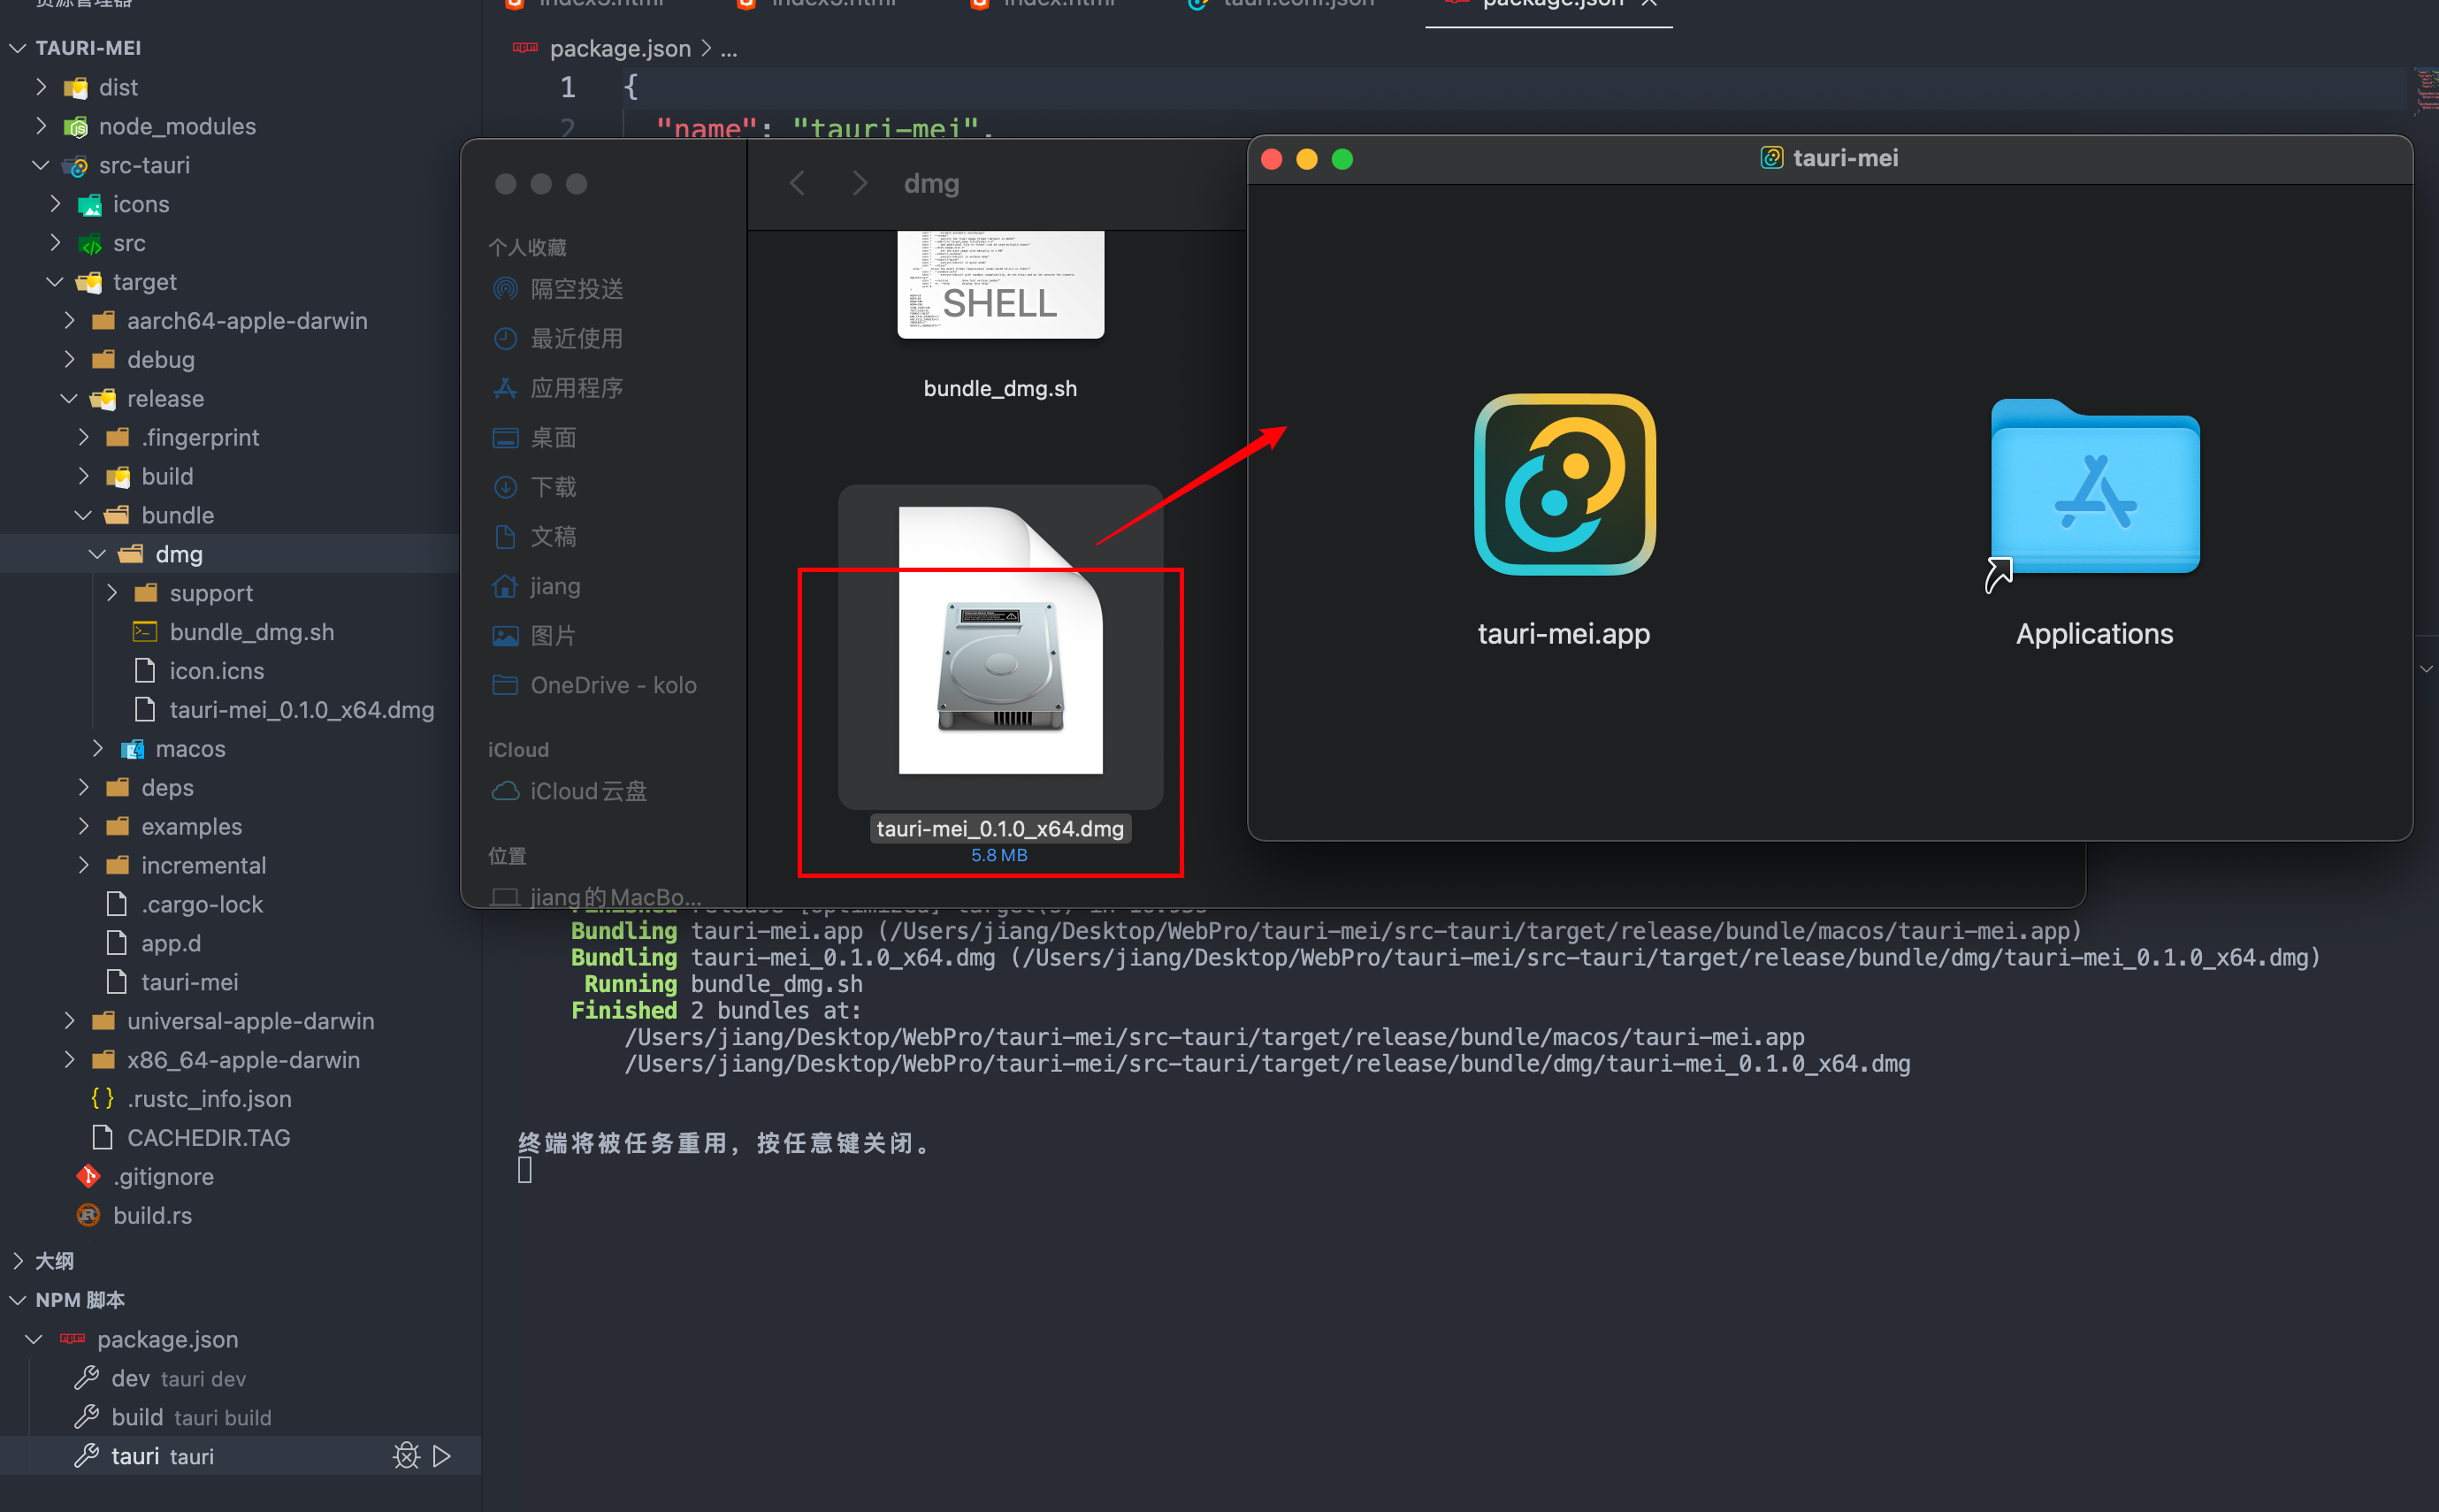Screen dimensions: 2439x1512
Task: Click Finder back navigation arrow
Action: [x=797, y=183]
